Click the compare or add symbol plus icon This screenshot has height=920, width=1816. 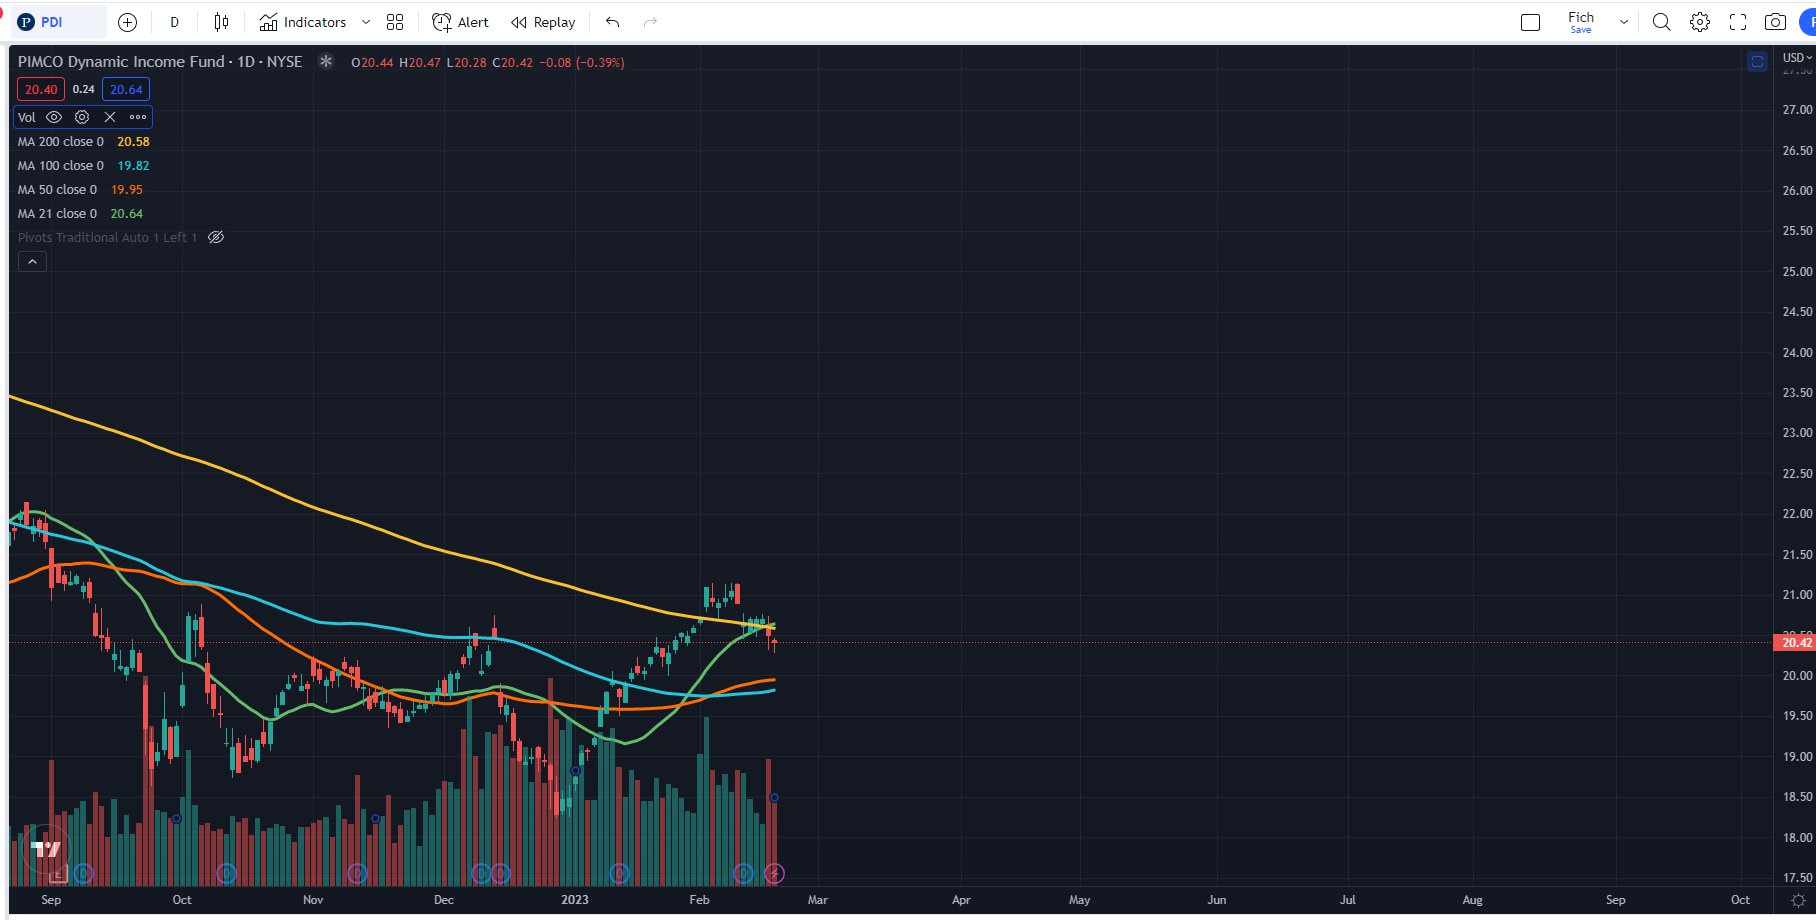pyautogui.click(x=128, y=22)
